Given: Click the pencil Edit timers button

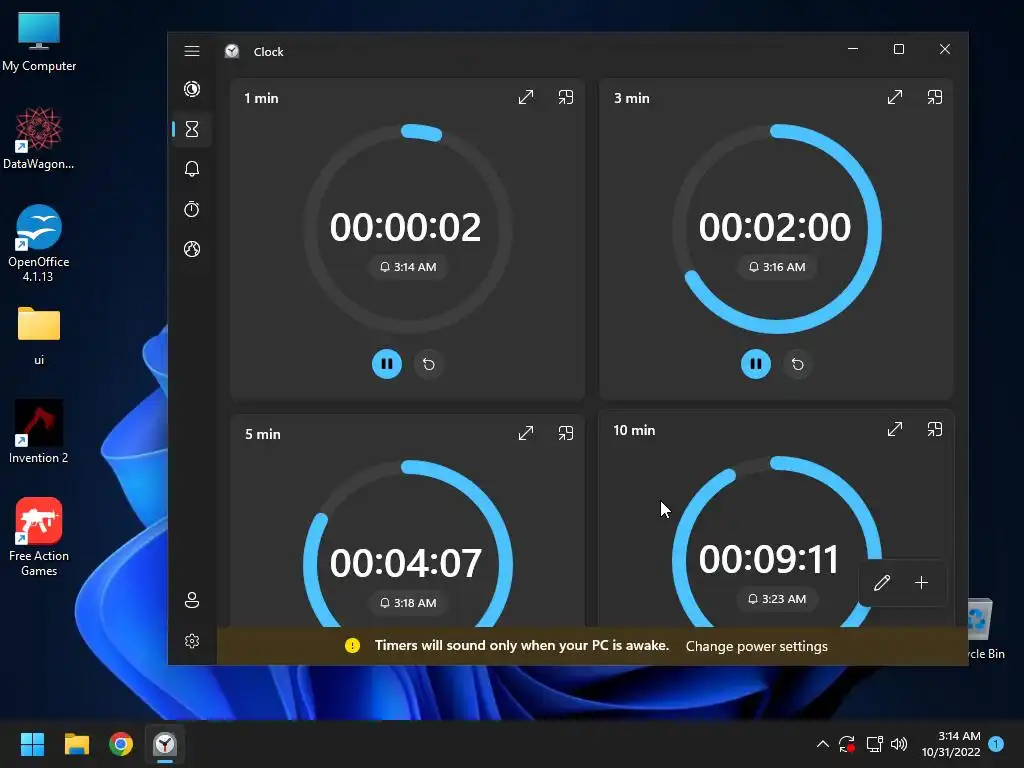Looking at the screenshot, I should 882,583.
